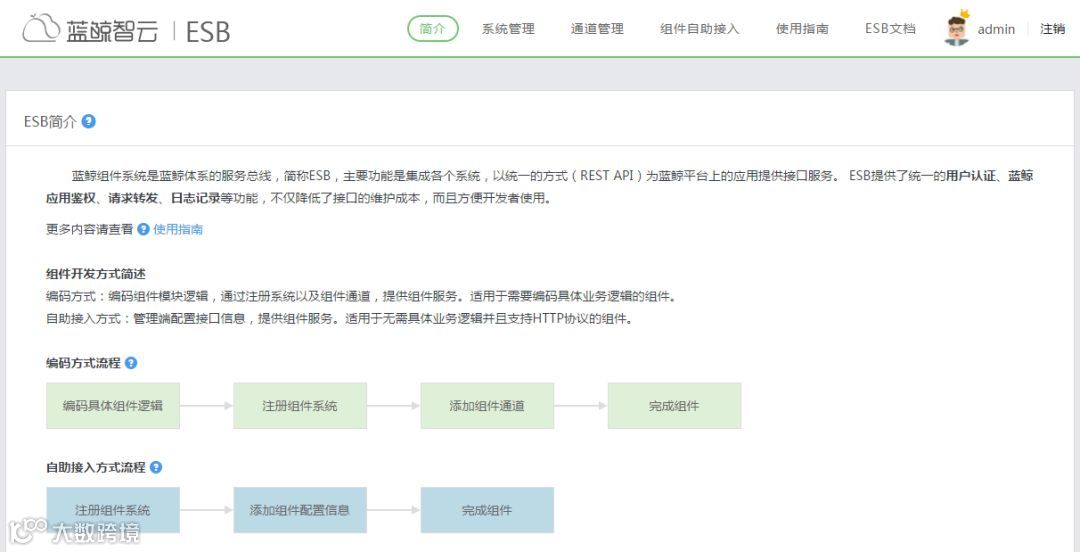Open 使用指南 in the top navigation
This screenshot has height=552, width=1080.
[802, 29]
